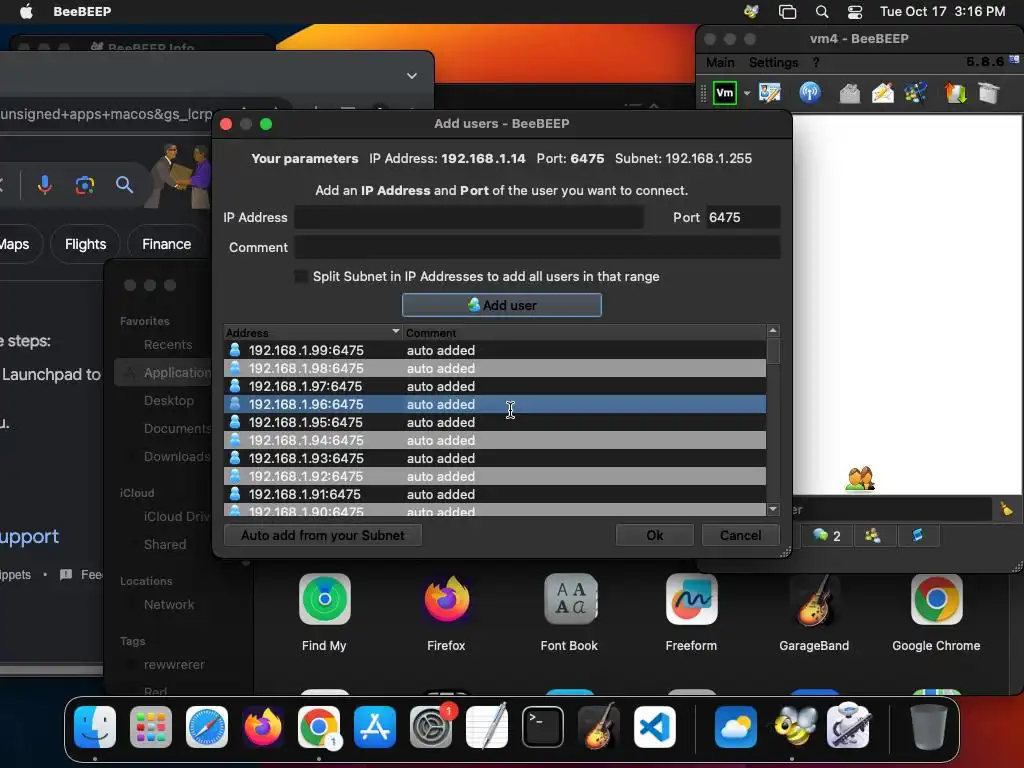Click the magnifier search icon in browser
The height and width of the screenshot is (768, 1024).
[124, 185]
